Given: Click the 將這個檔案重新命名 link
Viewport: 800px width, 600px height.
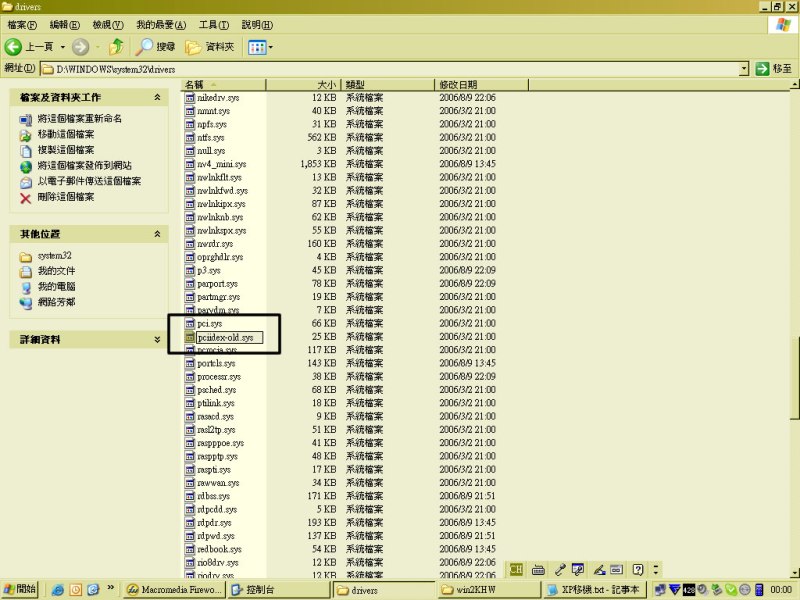Looking at the screenshot, I should pos(80,118).
